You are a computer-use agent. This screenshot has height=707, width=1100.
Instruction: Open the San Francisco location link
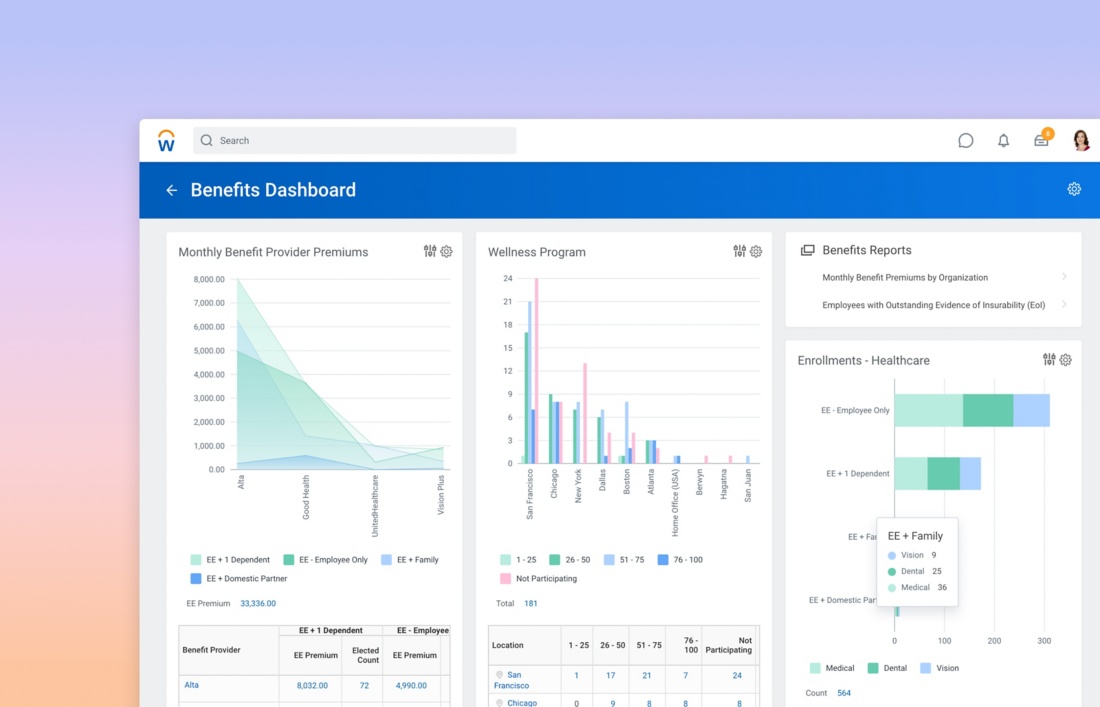click(x=512, y=680)
